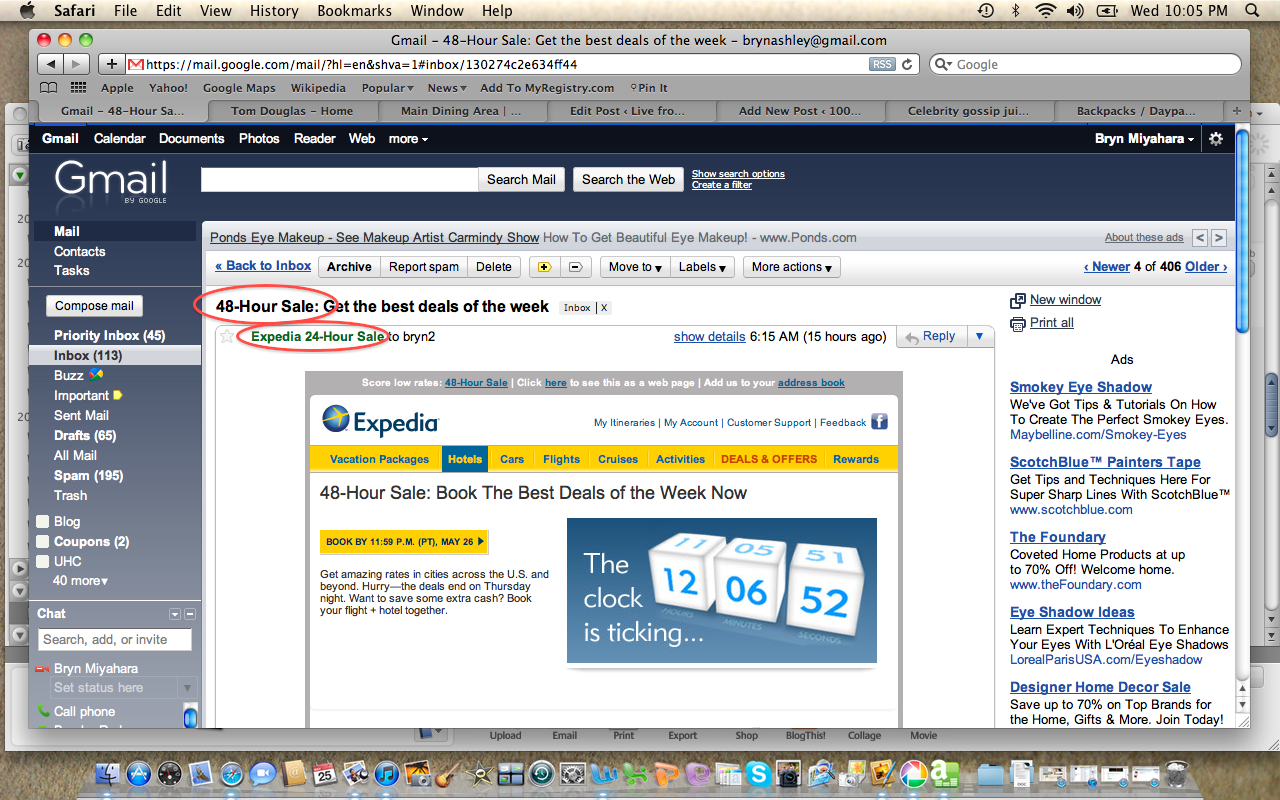The width and height of the screenshot is (1280, 800).
Task: Click the show details link
Action: (709, 337)
